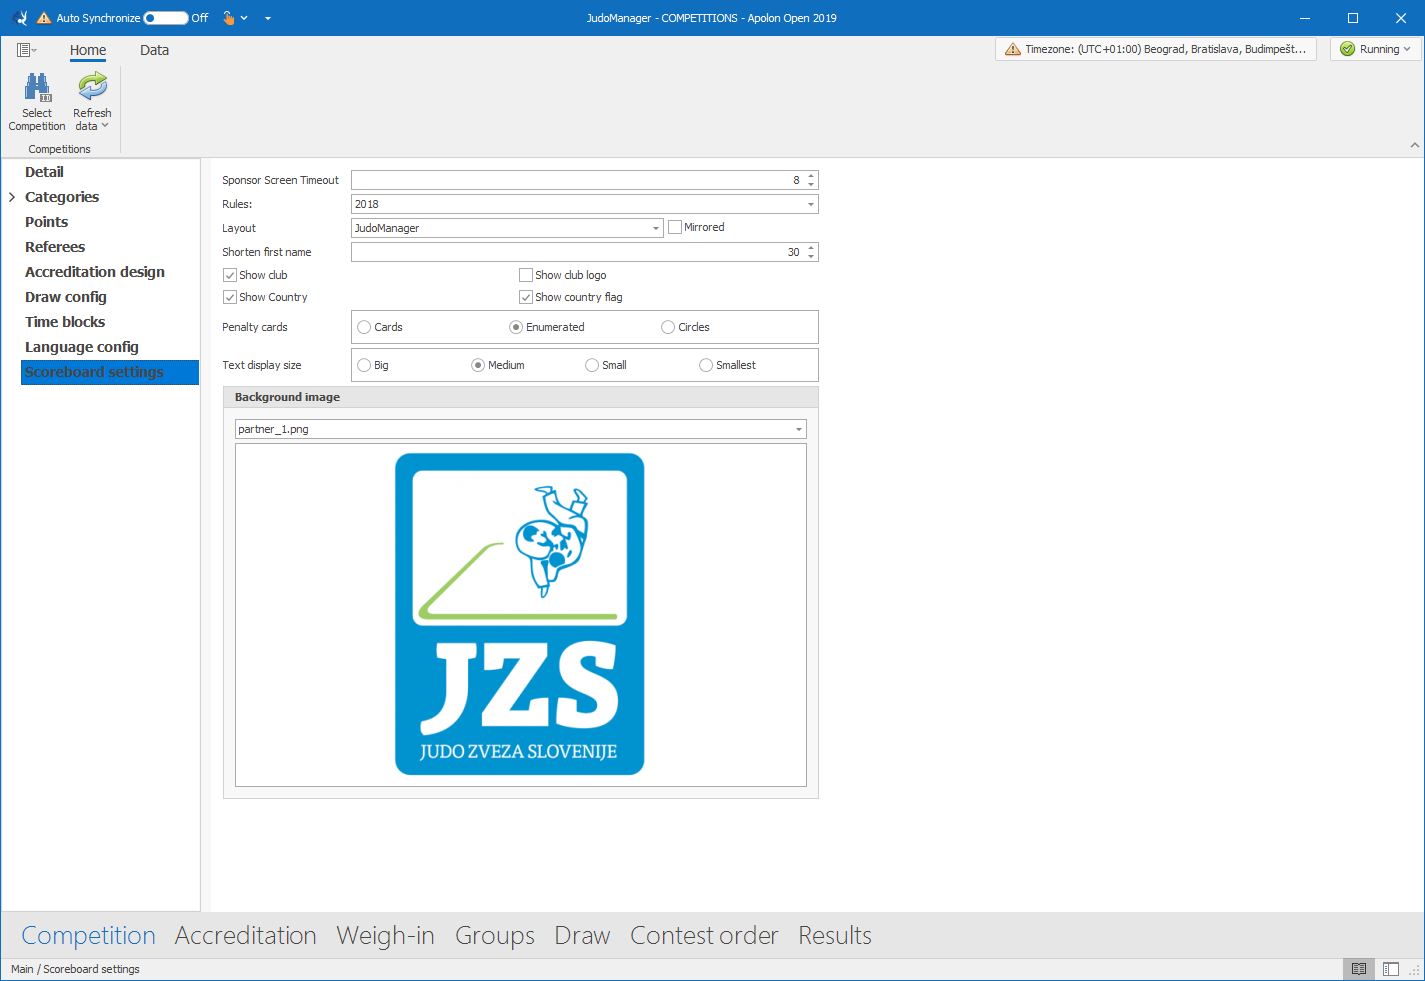Open Time blocks in the sidebar
This screenshot has height=981, width=1425.
(x=65, y=322)
